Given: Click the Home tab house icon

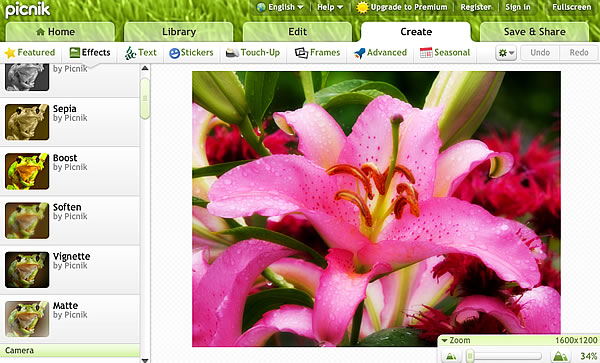Looking at the screenshot, I should pyautogui.click(x=41, y=32).
